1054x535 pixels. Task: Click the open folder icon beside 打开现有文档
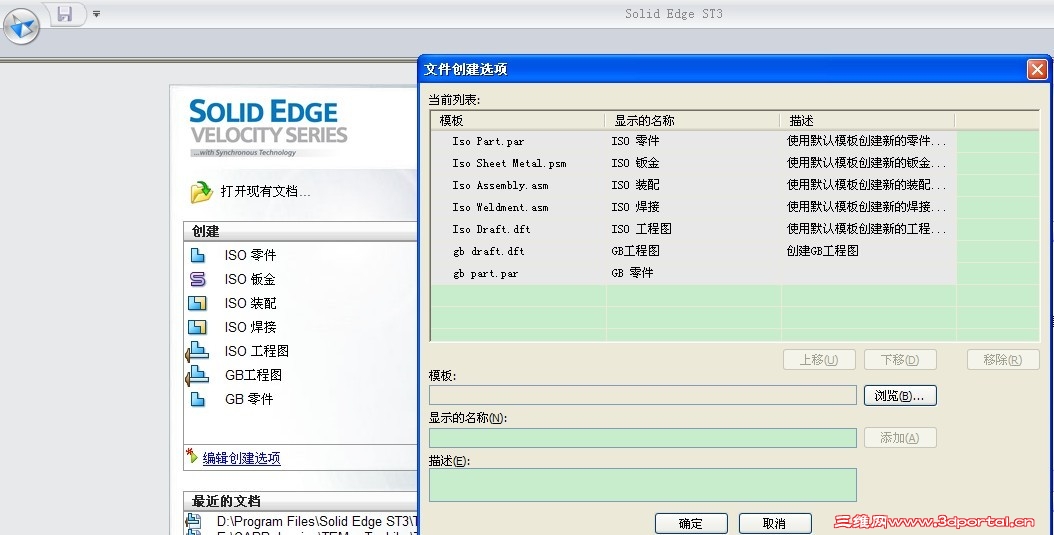tap(201, 192)
